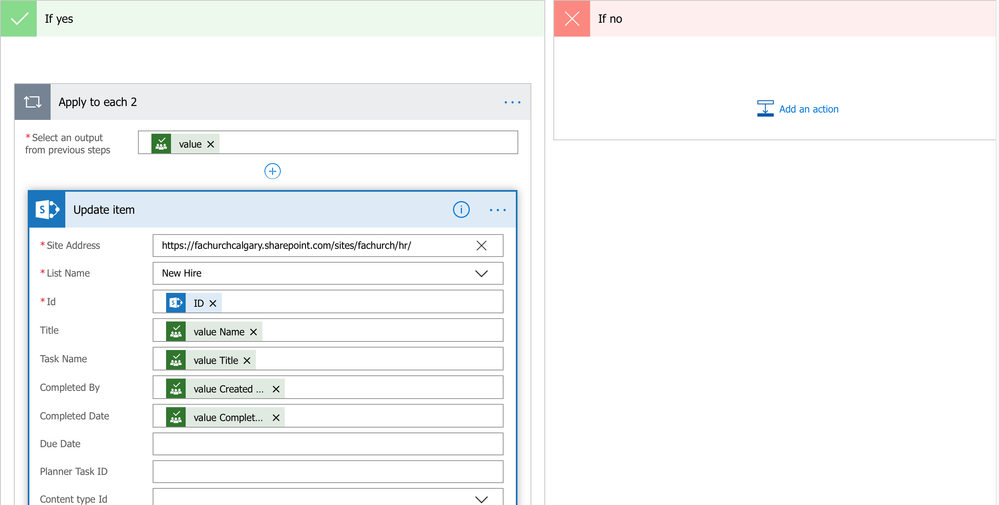Remove the 'value' token from output field
The width and height of the screenshot is (999, 505).
(x=211, y=144)
